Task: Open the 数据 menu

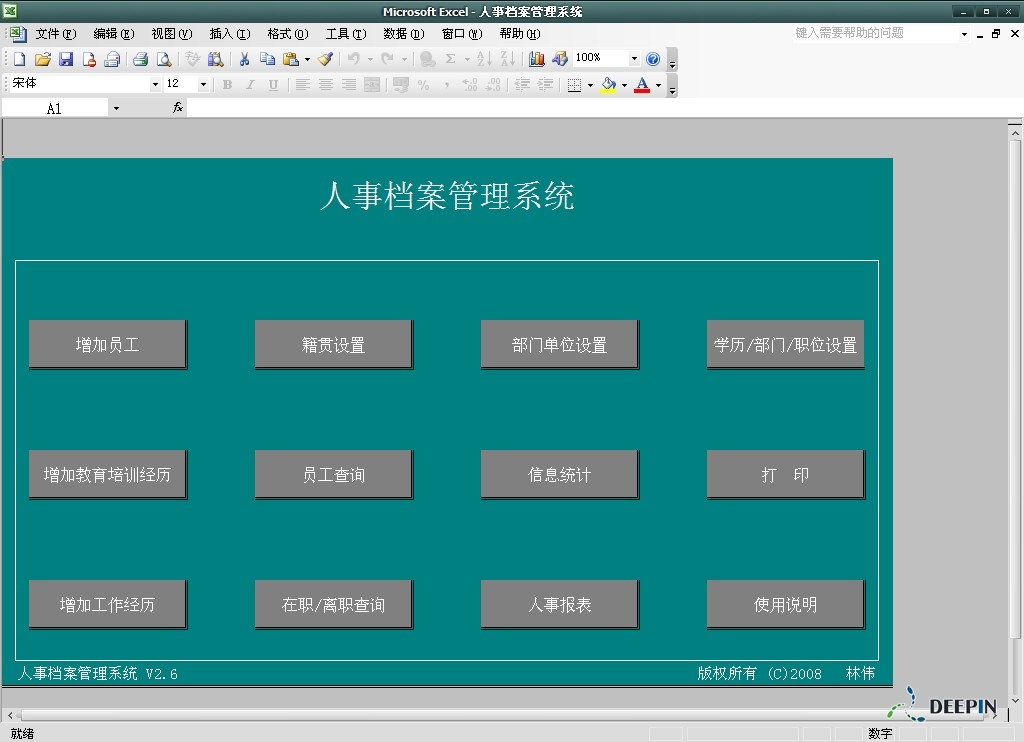Action: coord(403,34)
